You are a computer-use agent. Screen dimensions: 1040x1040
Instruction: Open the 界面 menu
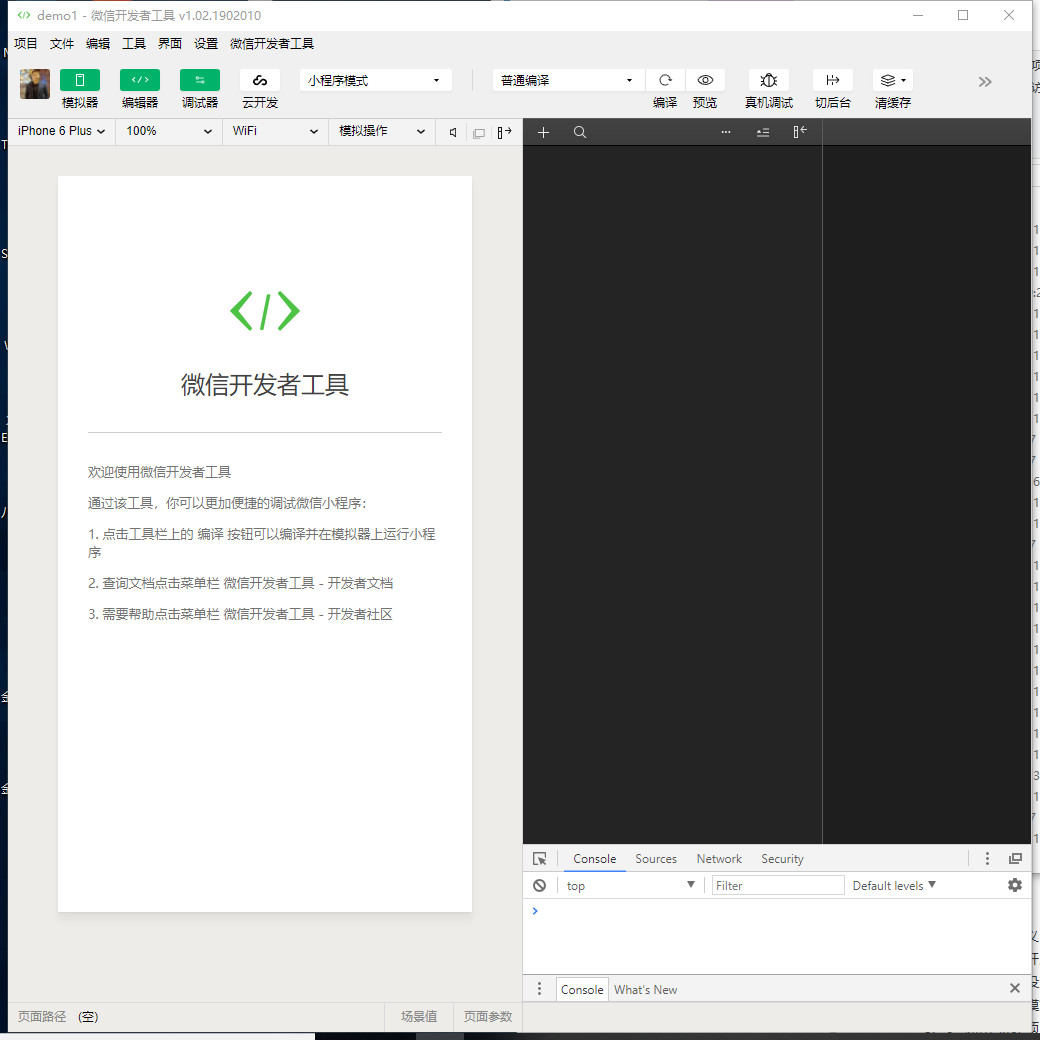[170, 44]
